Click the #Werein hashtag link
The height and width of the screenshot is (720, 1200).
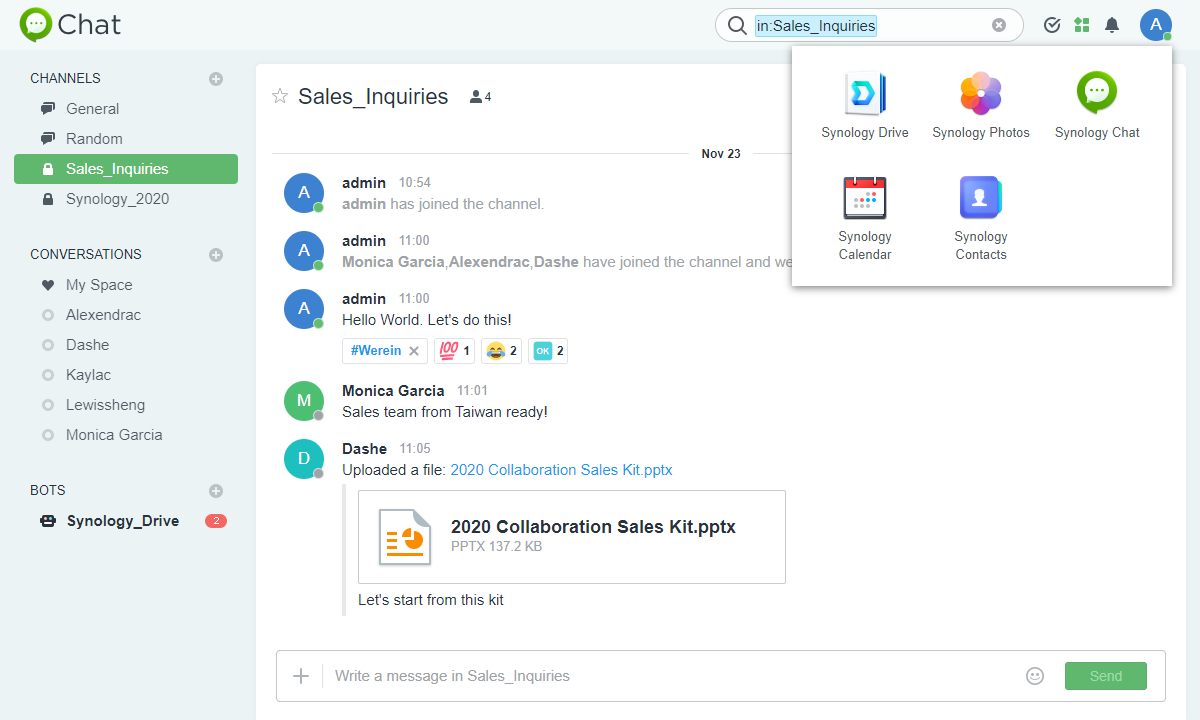click(375, 351)
